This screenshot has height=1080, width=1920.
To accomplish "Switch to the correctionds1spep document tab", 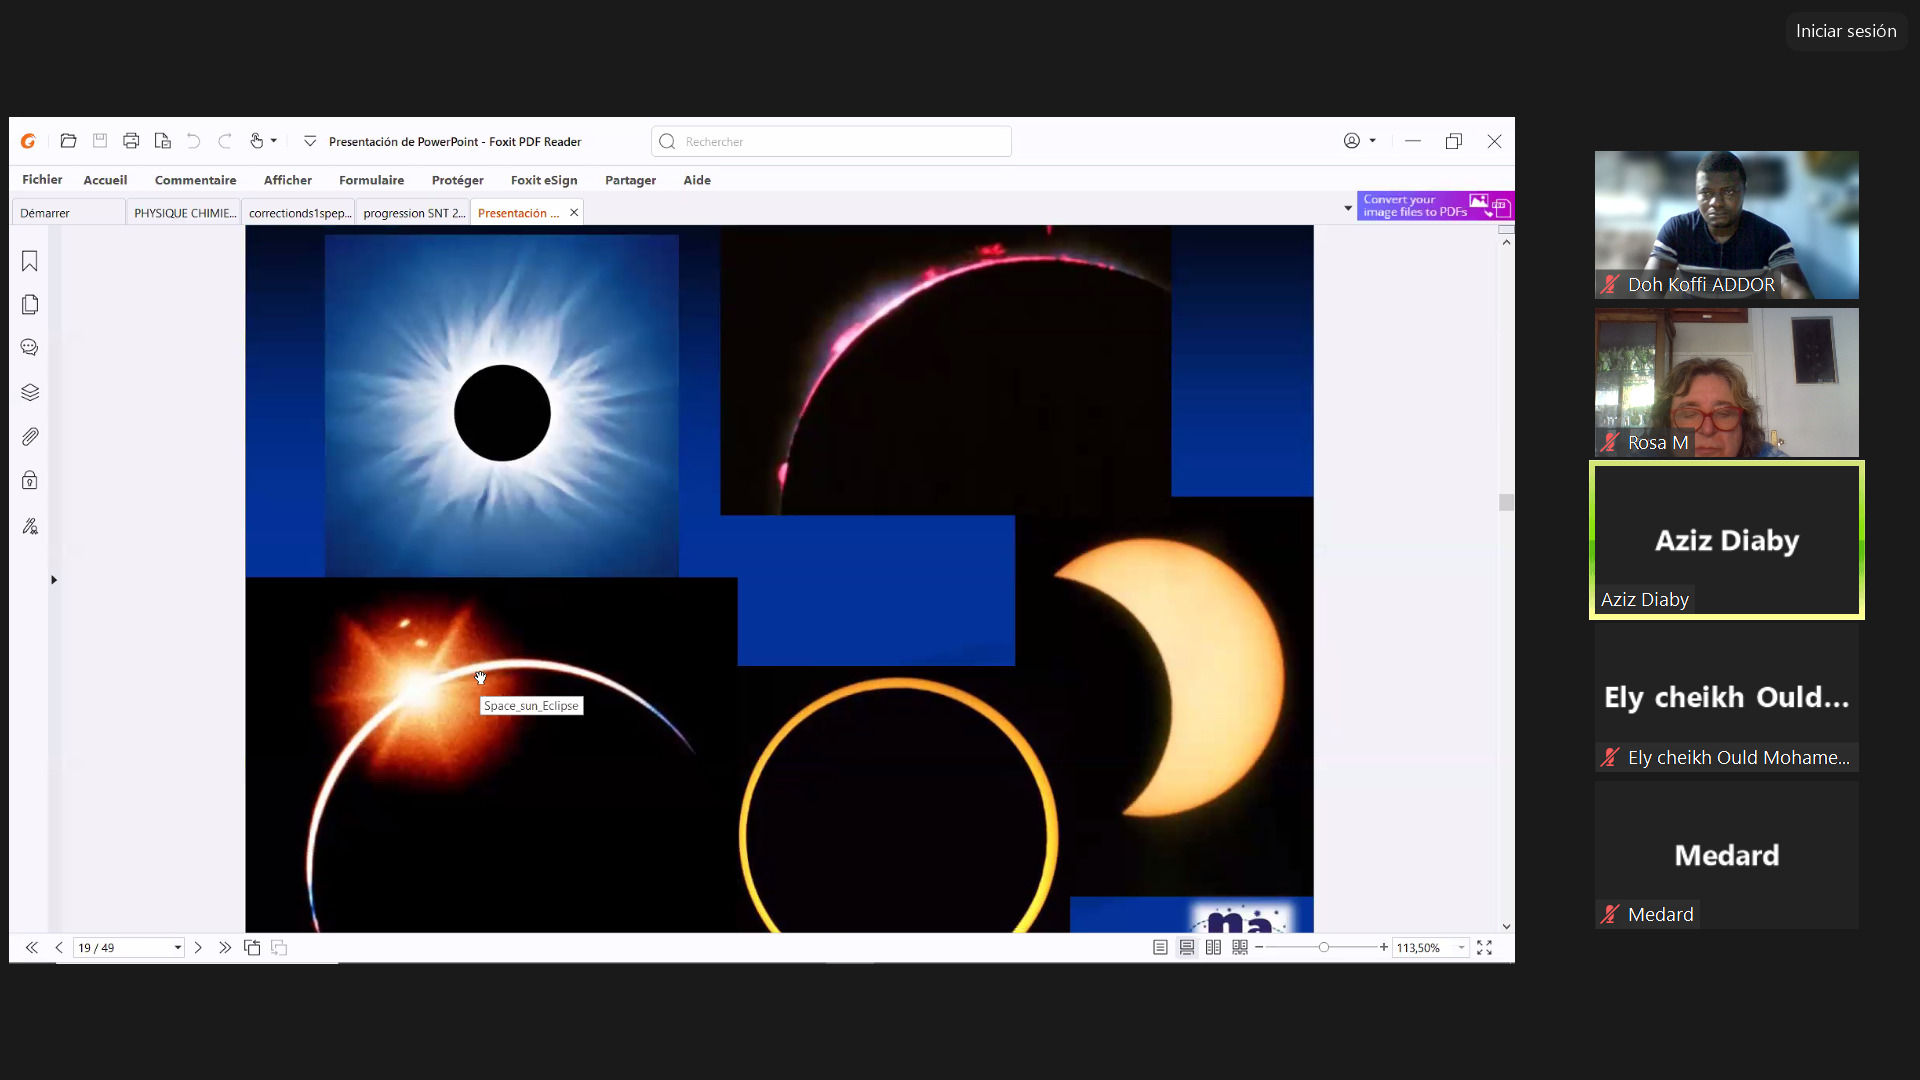I will [x=300, y=213].
